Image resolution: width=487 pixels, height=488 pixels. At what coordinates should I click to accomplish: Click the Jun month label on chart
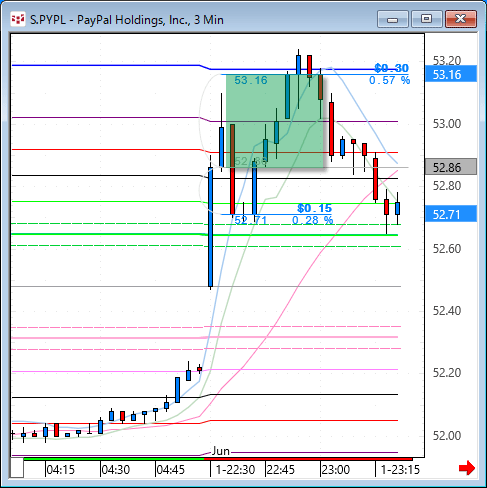[x=221, y=451]
